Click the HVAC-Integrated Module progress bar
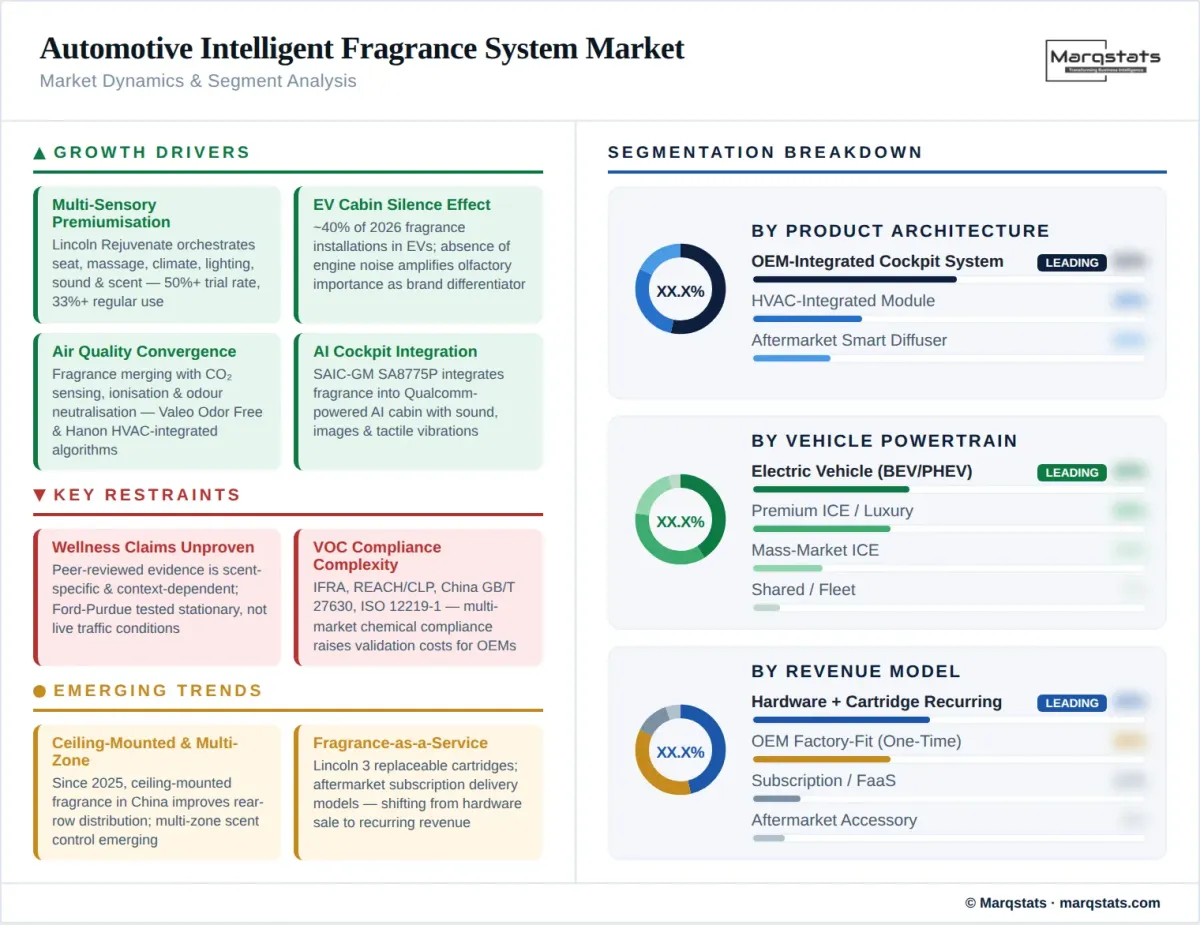1200x925 pixels. pyautogui.click(x=948, y=319)
